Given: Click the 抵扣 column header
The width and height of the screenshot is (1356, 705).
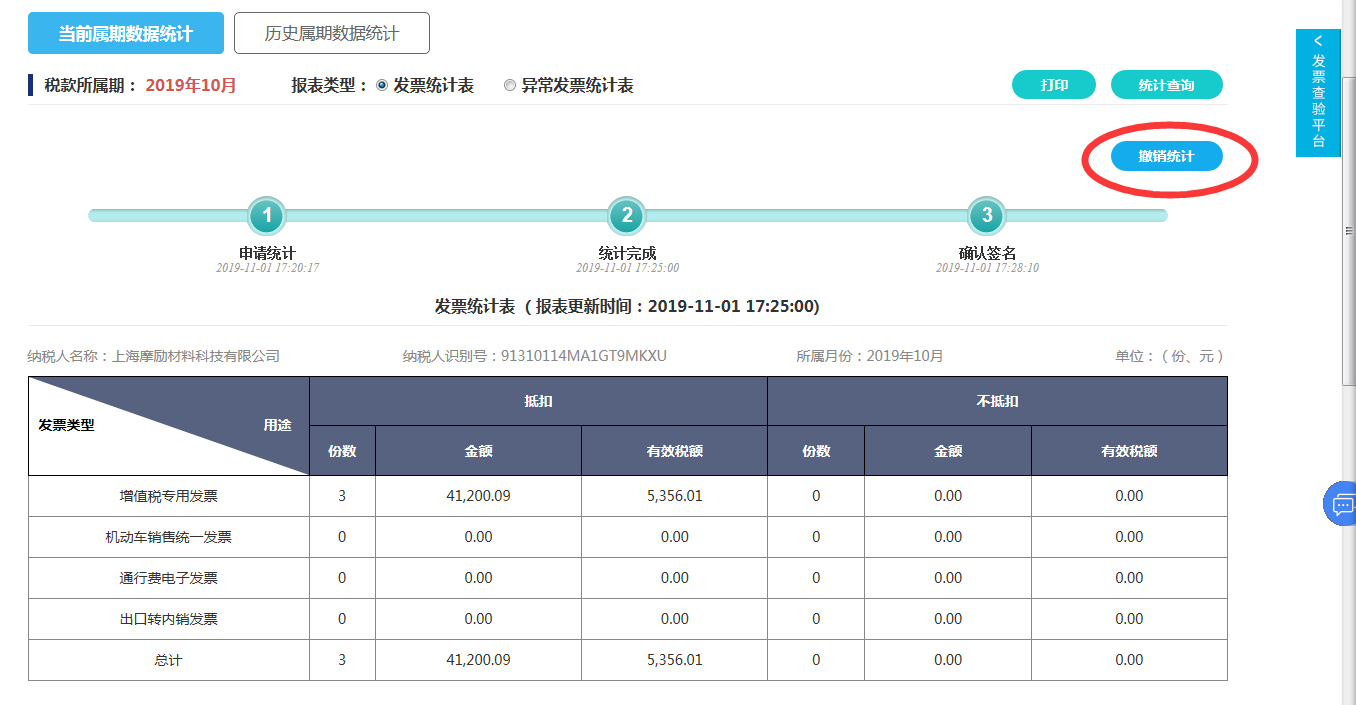Looking at the screenshot, I should pos(538,401).
